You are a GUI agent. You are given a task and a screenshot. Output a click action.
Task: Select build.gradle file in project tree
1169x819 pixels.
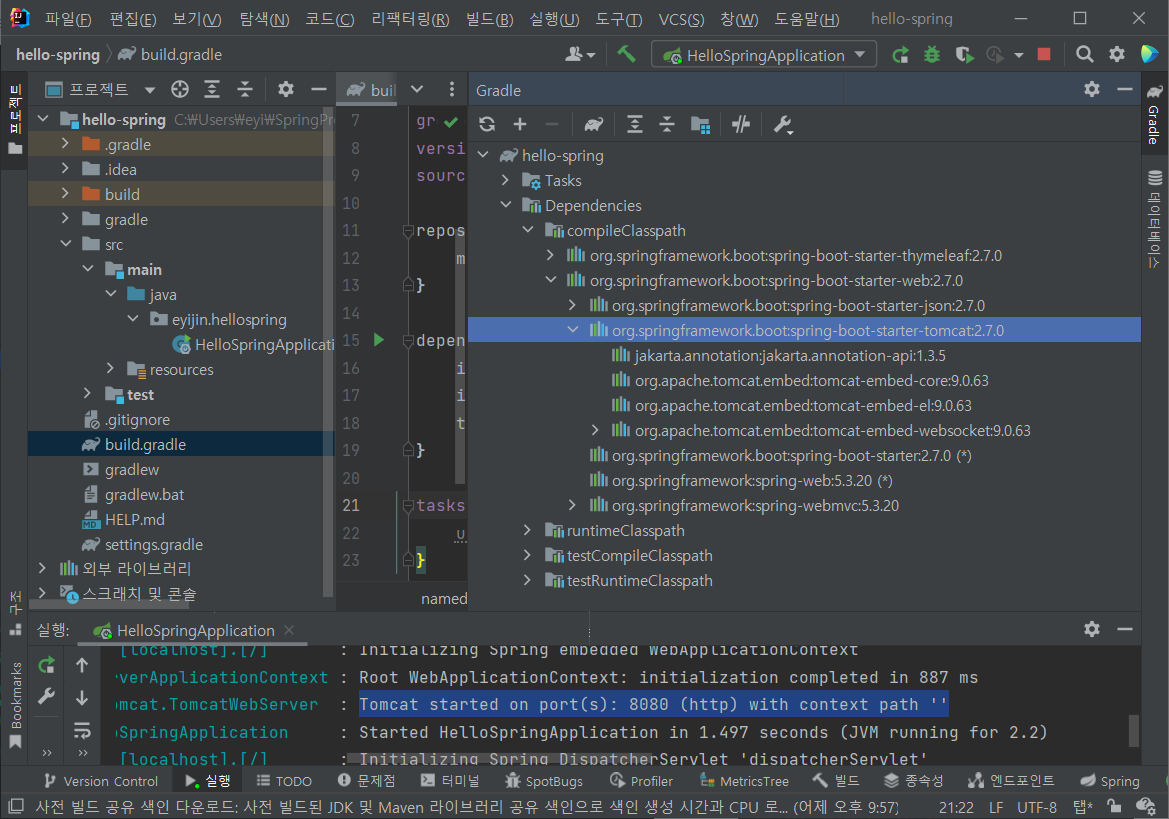pos(181,444)
